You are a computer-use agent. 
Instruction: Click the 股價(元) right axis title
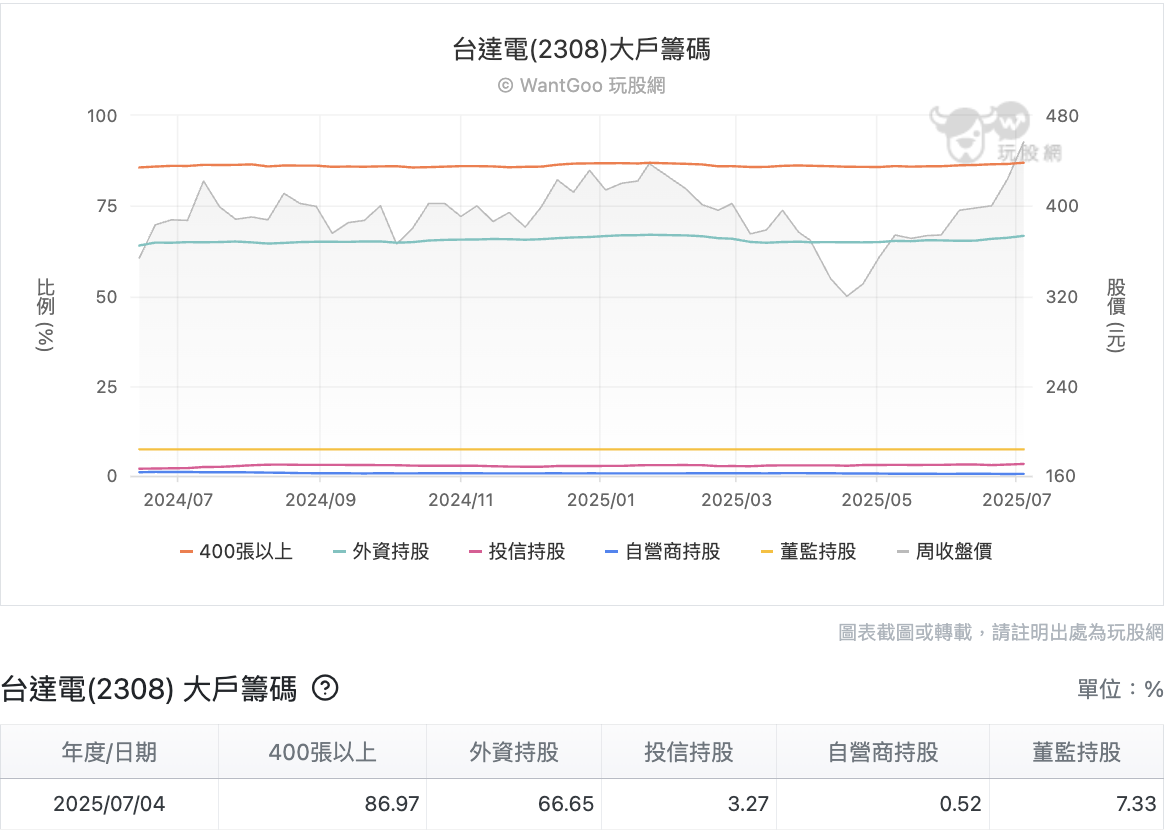[1116, 314]
